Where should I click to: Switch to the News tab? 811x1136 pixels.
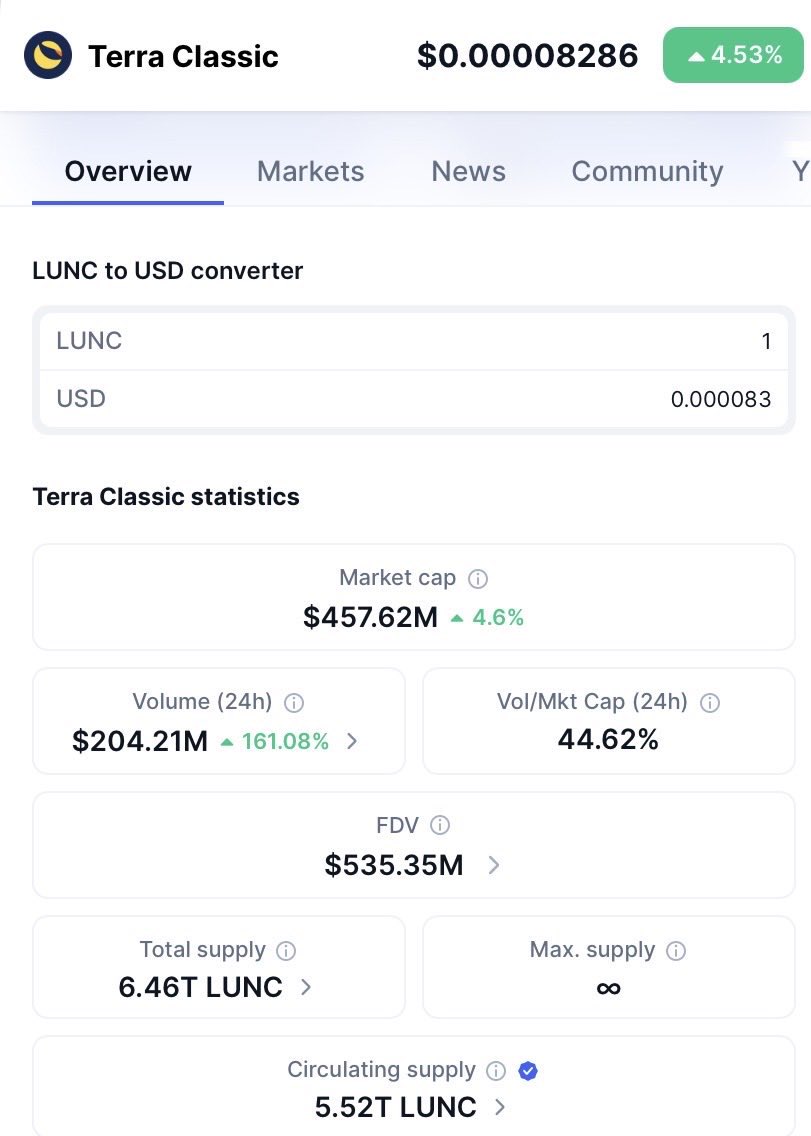(468, 172)
